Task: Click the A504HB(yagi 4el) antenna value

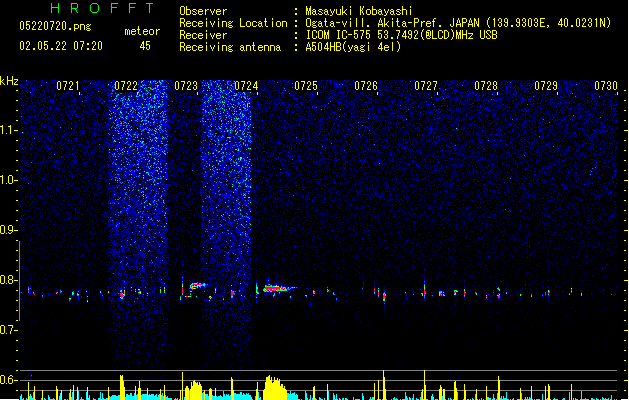Action: (353, 47)
